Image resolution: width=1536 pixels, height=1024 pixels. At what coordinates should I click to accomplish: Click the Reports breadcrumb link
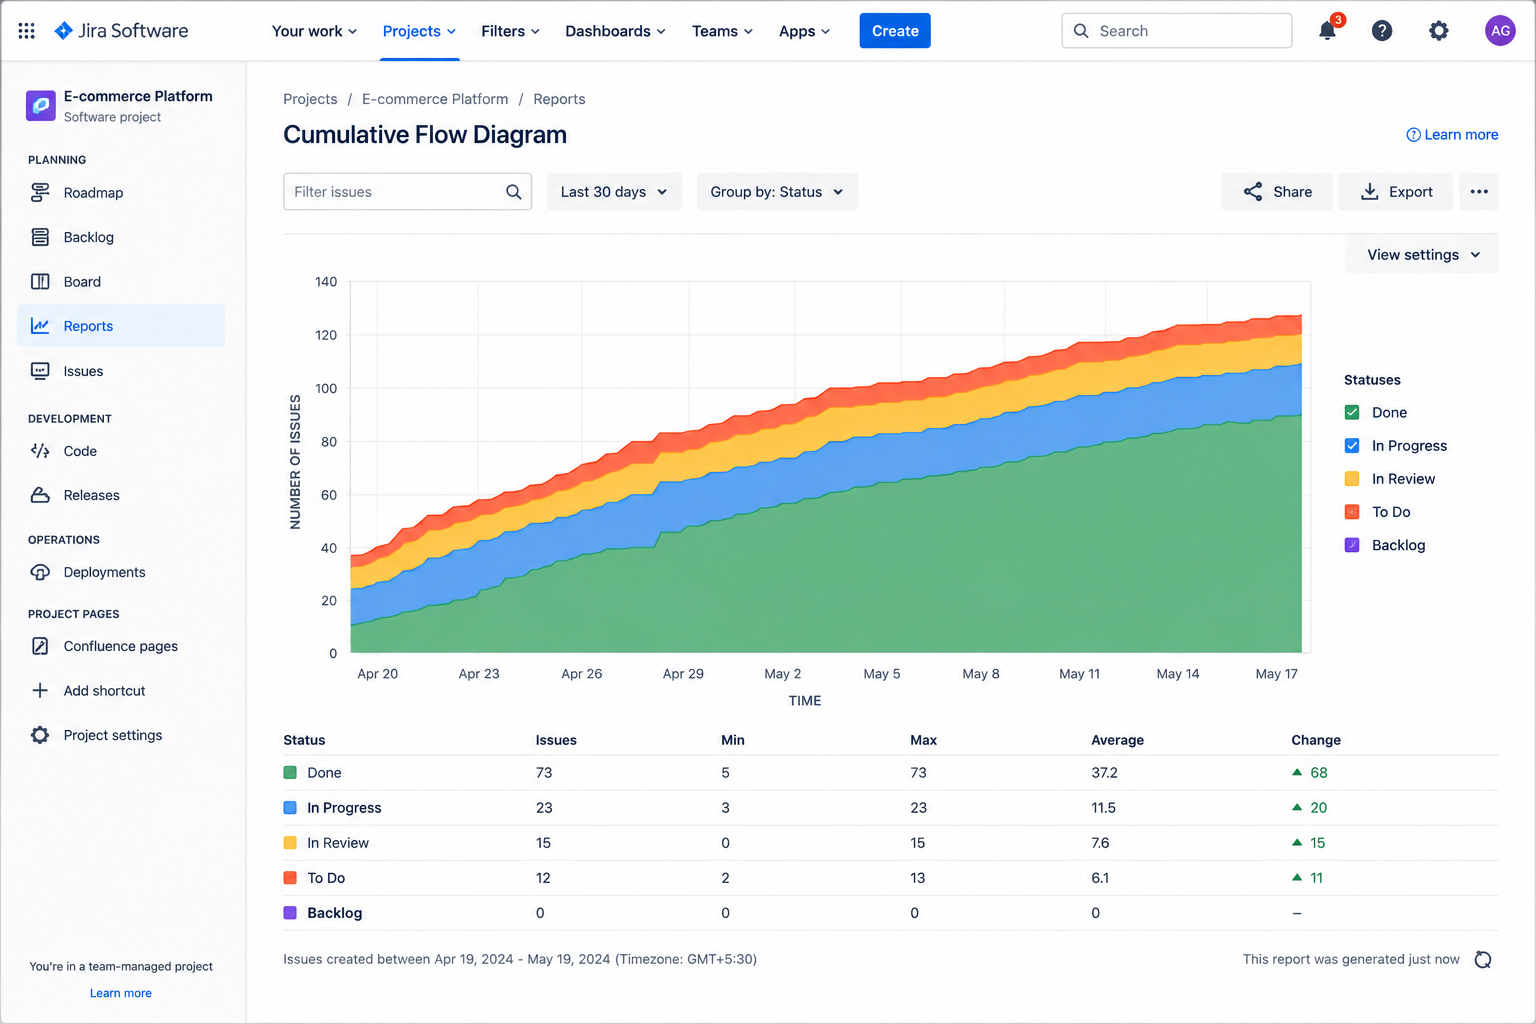coord(559,99)
